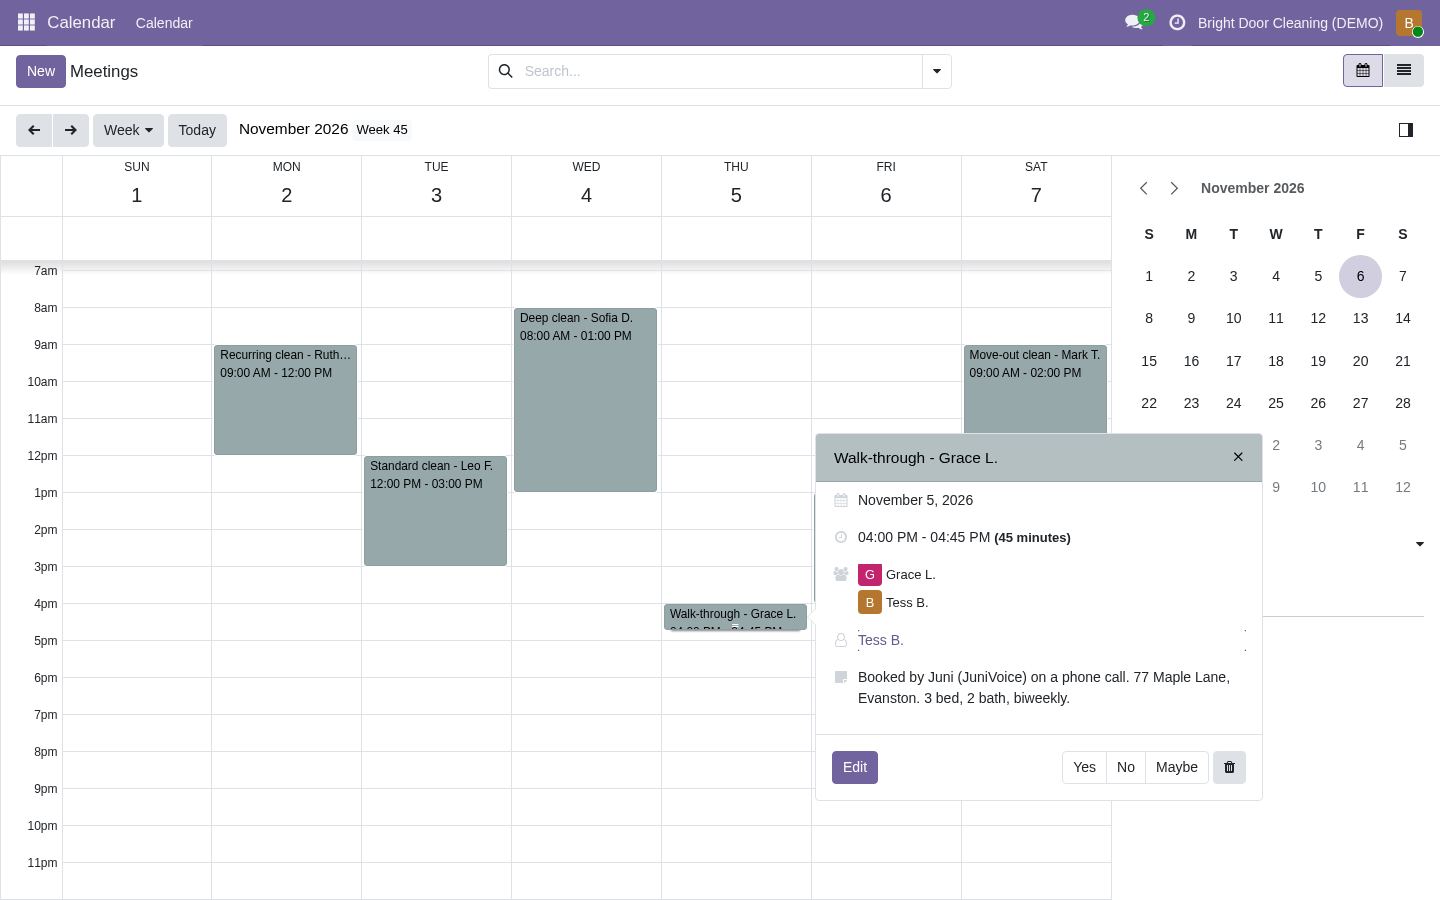Edit the Walk-through event

[855, 767]
